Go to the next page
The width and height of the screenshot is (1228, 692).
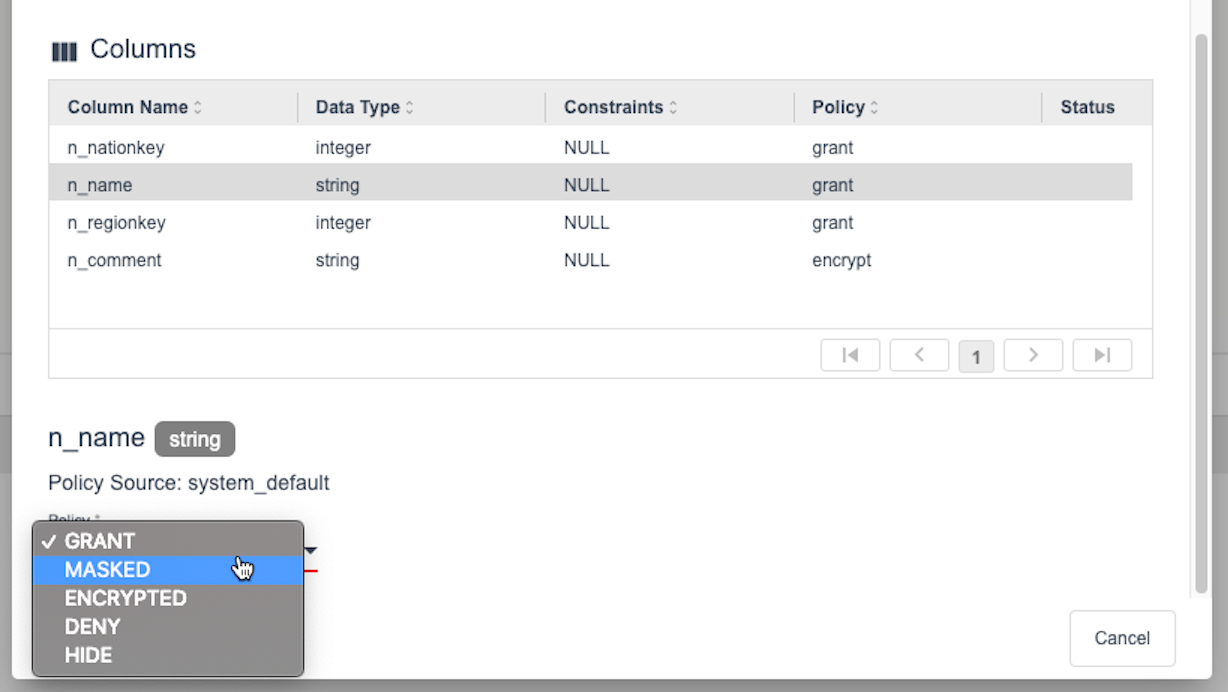click(x=1033, y=355)
